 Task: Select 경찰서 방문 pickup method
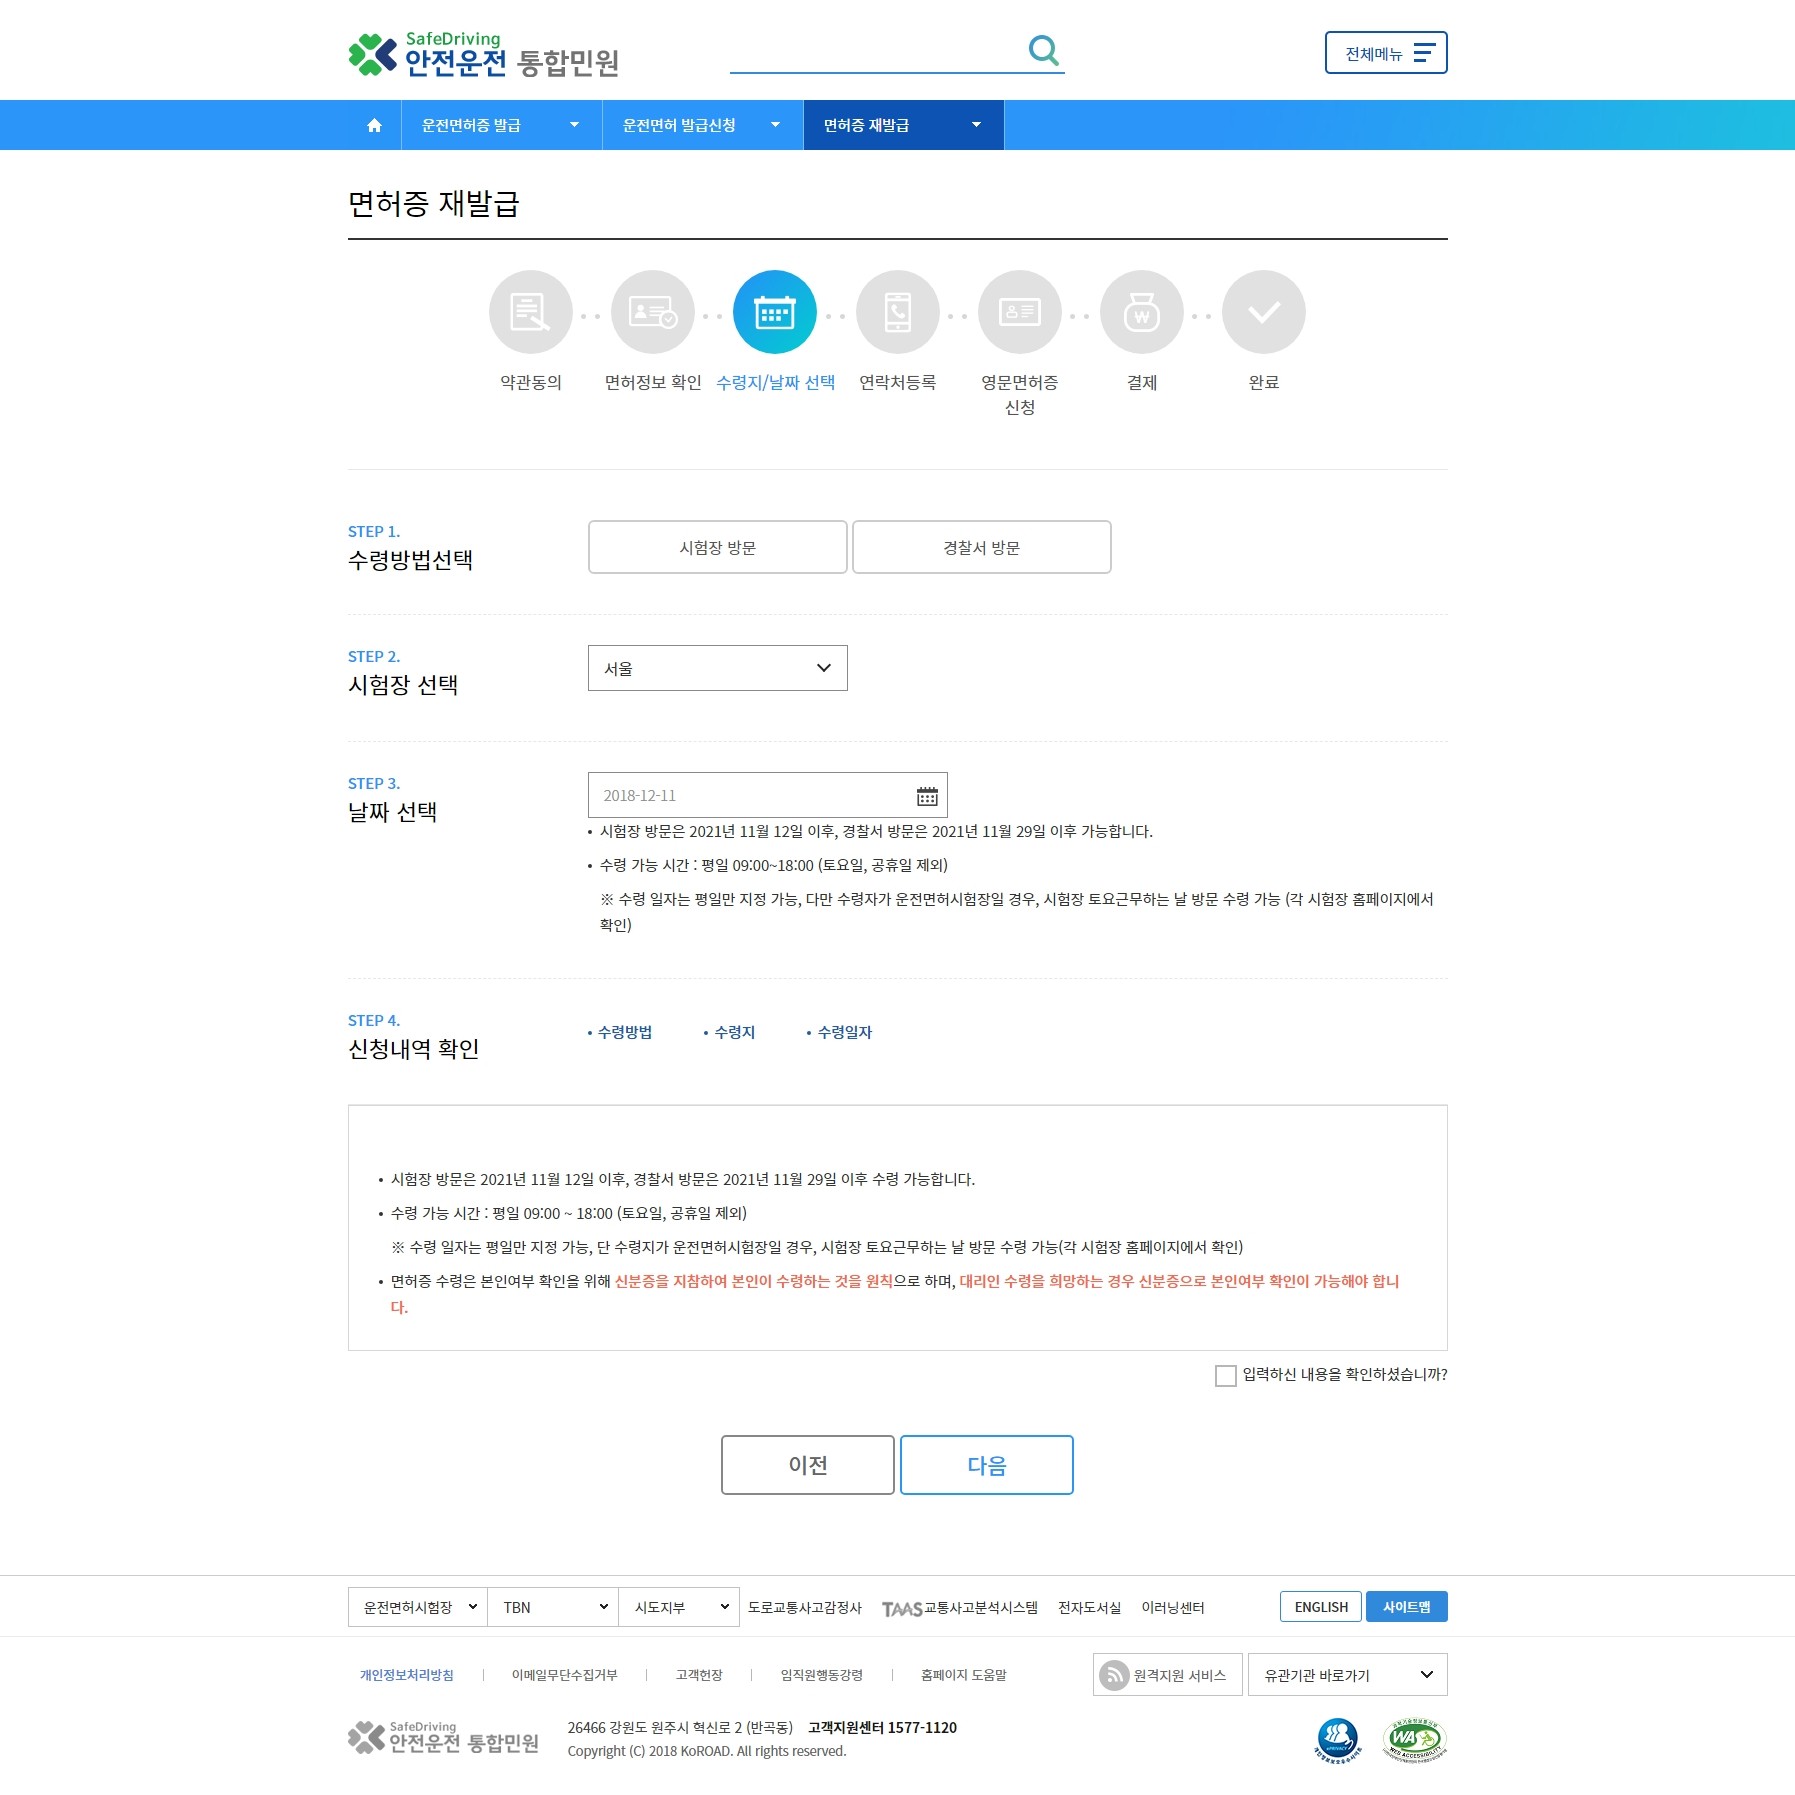[x=982, y=547]
